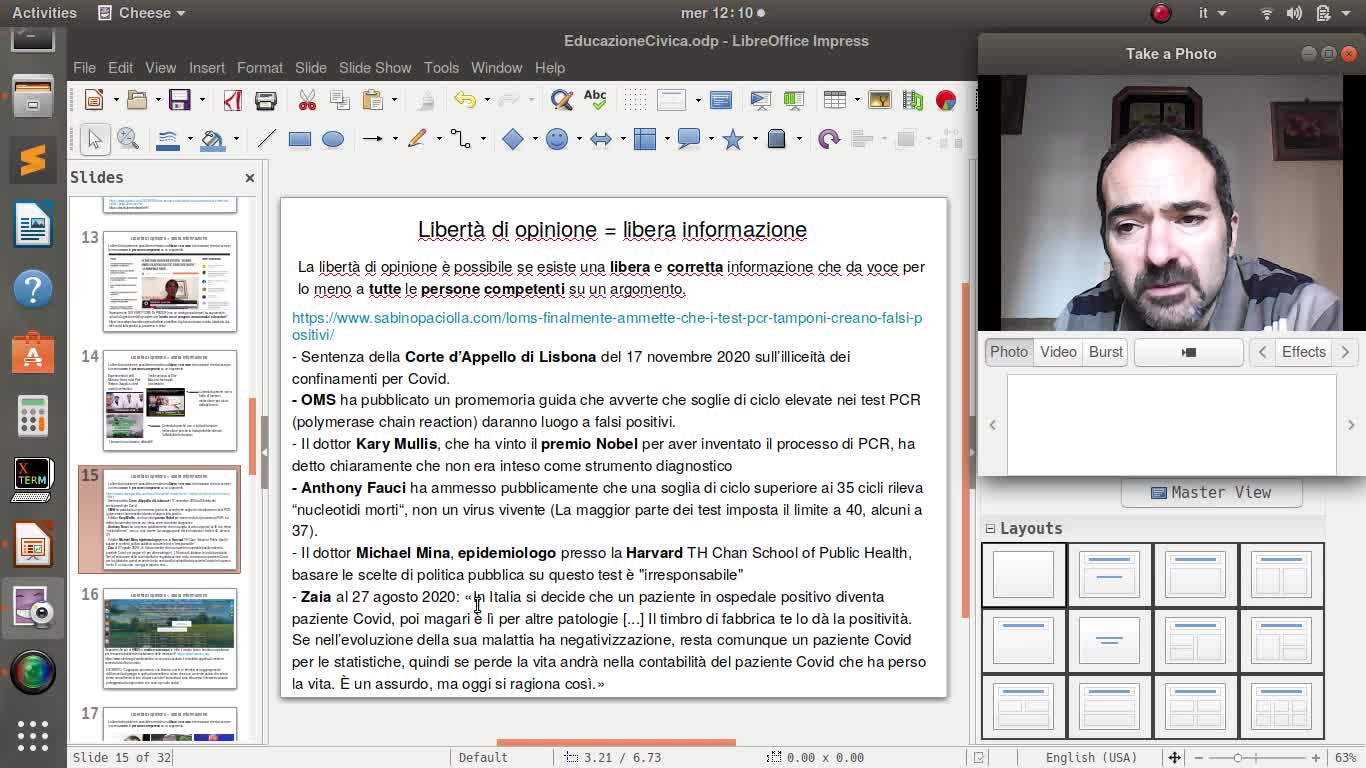Open the Paste options dropdown arrow
The width and height of the screenshot is (1366, 768).
click(x=394, y=100)
